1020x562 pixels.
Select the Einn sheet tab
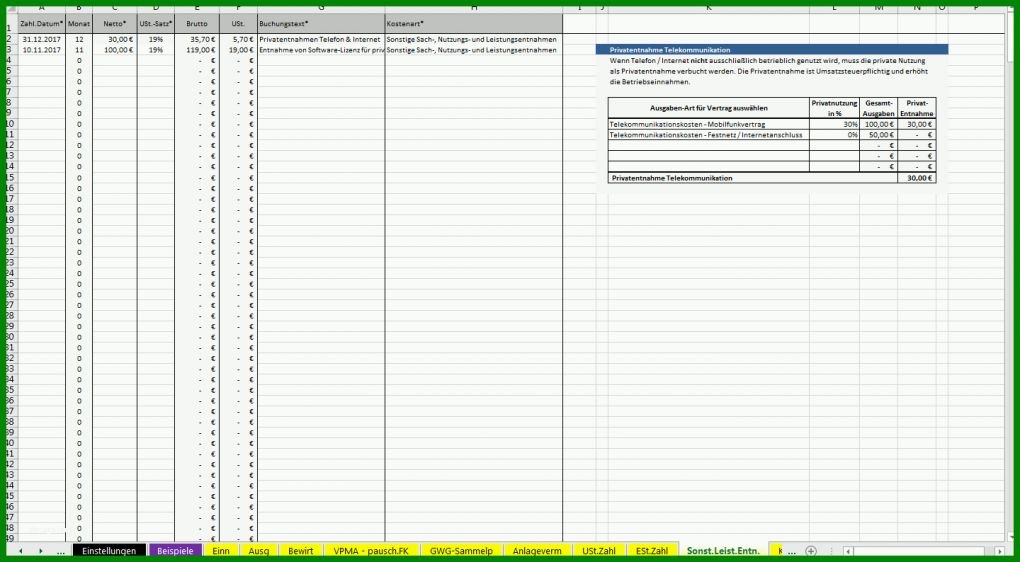pos(221,551)
